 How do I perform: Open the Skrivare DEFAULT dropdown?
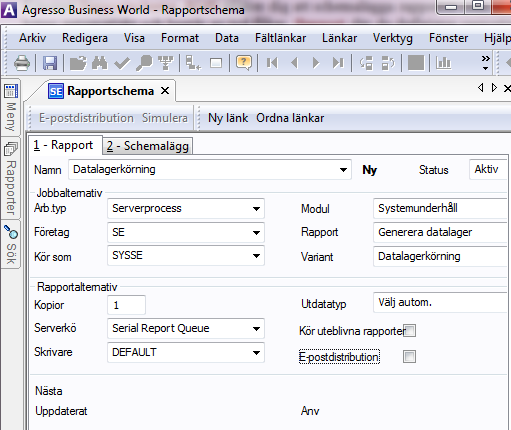point(256,353)
